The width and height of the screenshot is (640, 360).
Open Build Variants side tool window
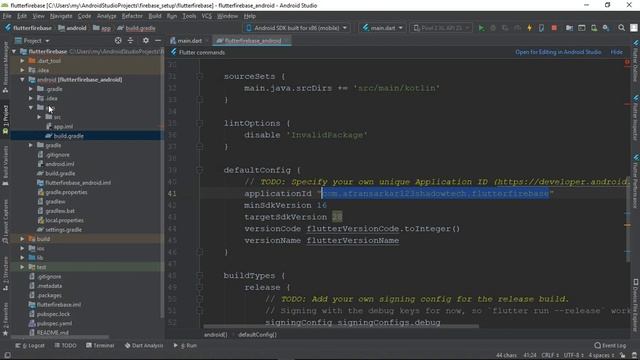[5, 165]
